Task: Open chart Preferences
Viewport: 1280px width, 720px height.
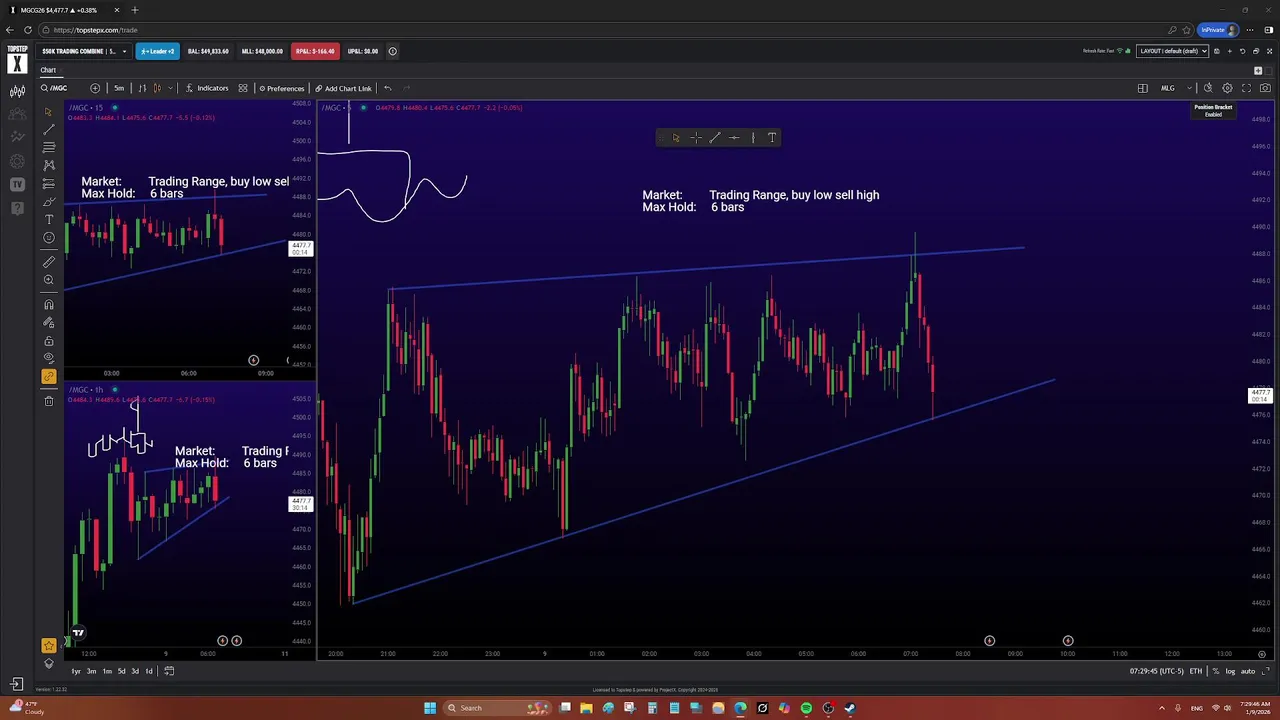Action: 281,88
